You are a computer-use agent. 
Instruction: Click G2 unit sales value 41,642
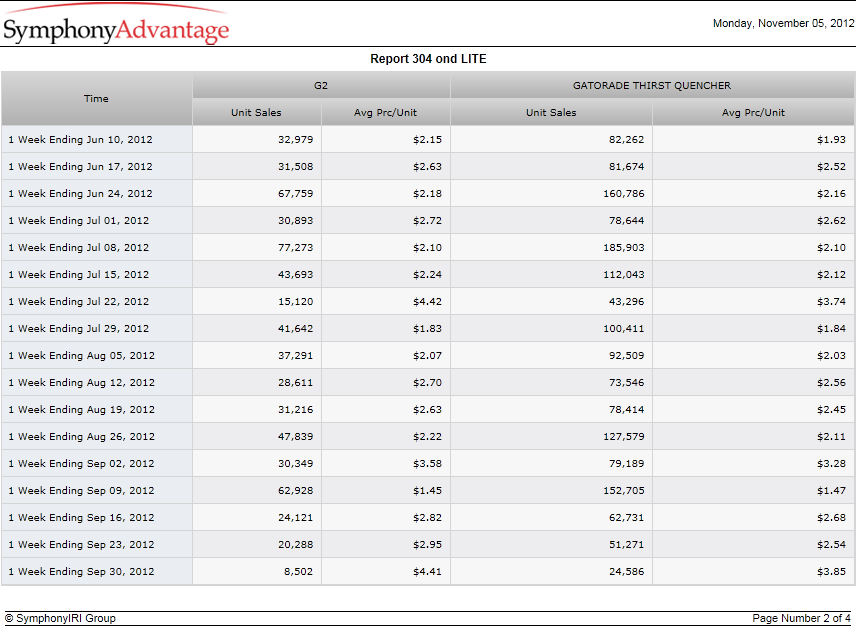pos(295,329)
